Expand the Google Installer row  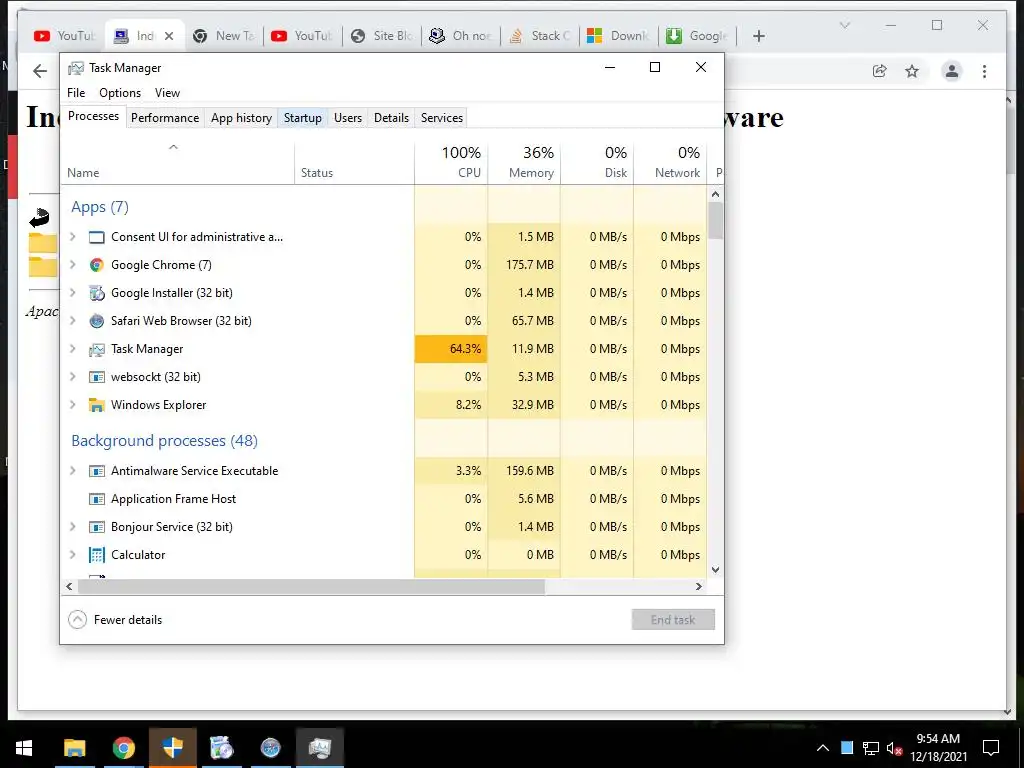coord(72,293)
